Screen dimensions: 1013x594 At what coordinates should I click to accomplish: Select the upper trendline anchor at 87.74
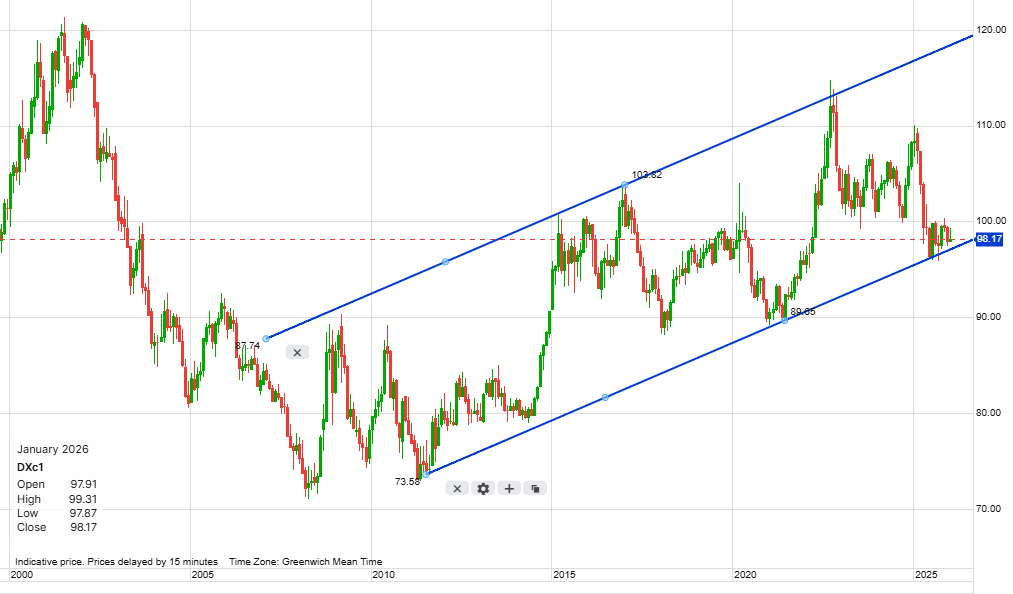[266, 338]
